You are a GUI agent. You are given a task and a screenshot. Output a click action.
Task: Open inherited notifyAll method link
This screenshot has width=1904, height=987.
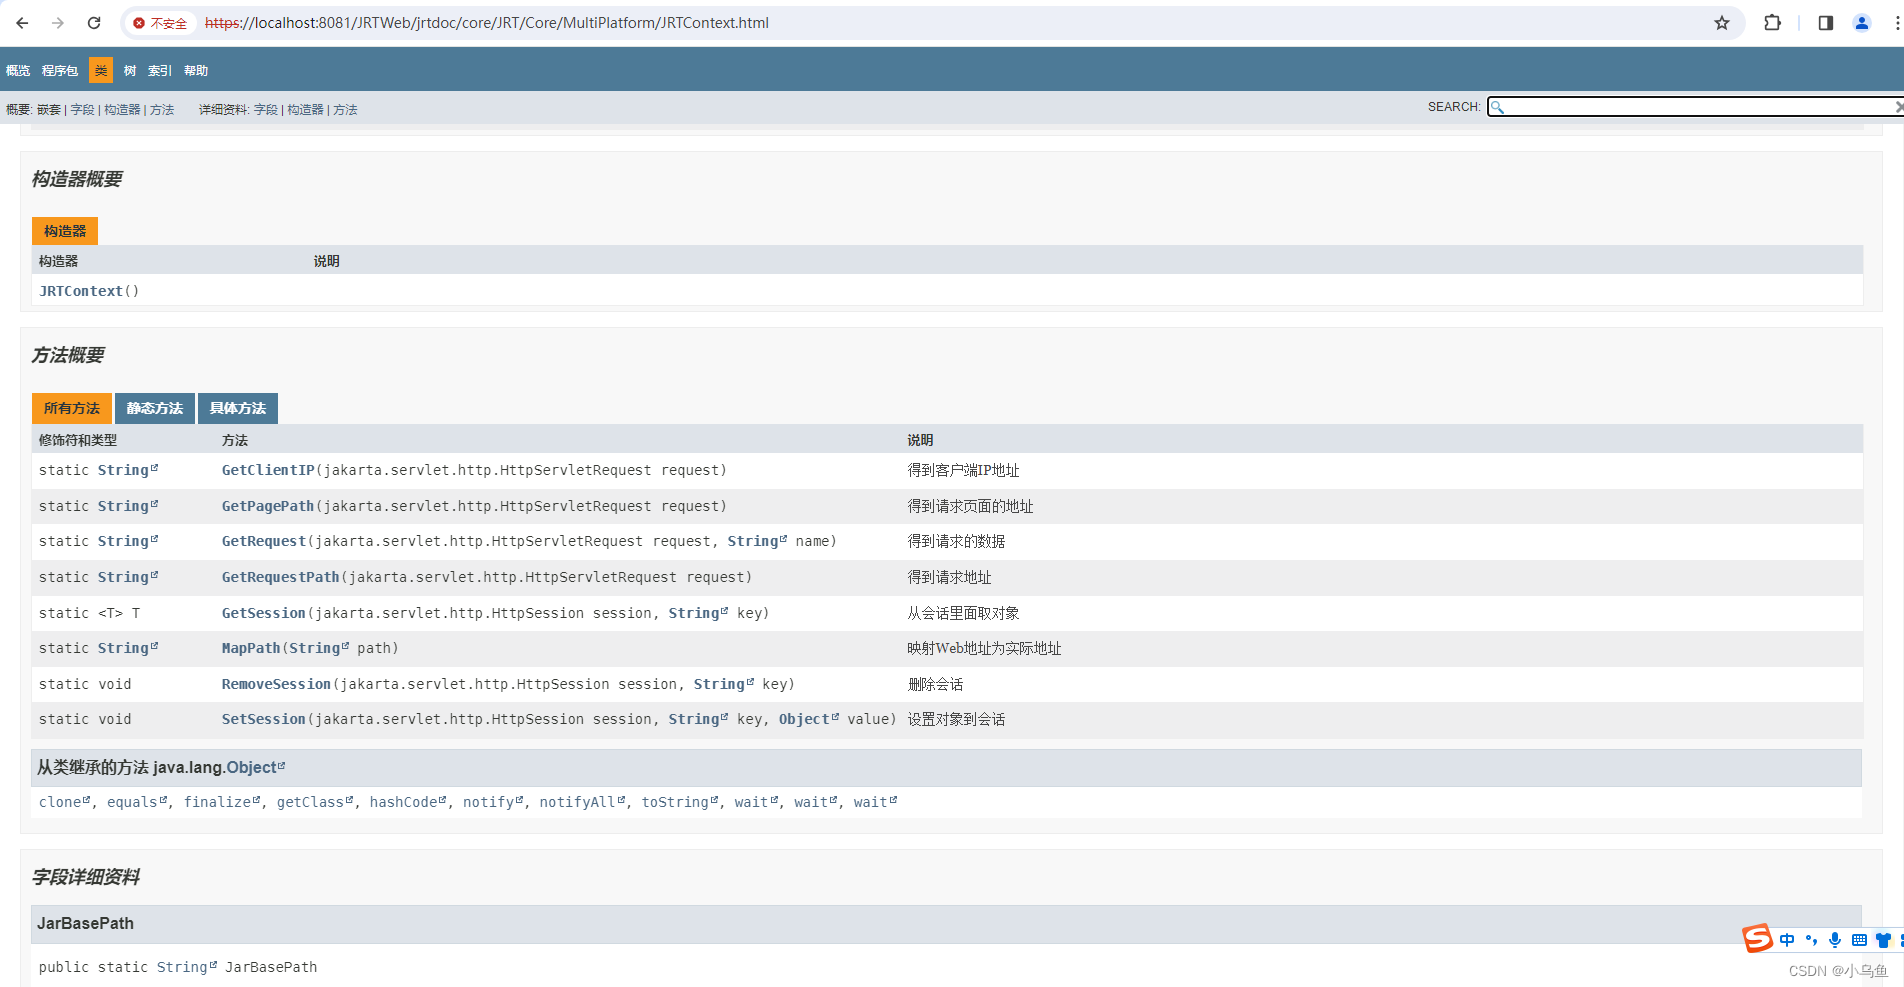pyautogui.click(x=582, y=802)
